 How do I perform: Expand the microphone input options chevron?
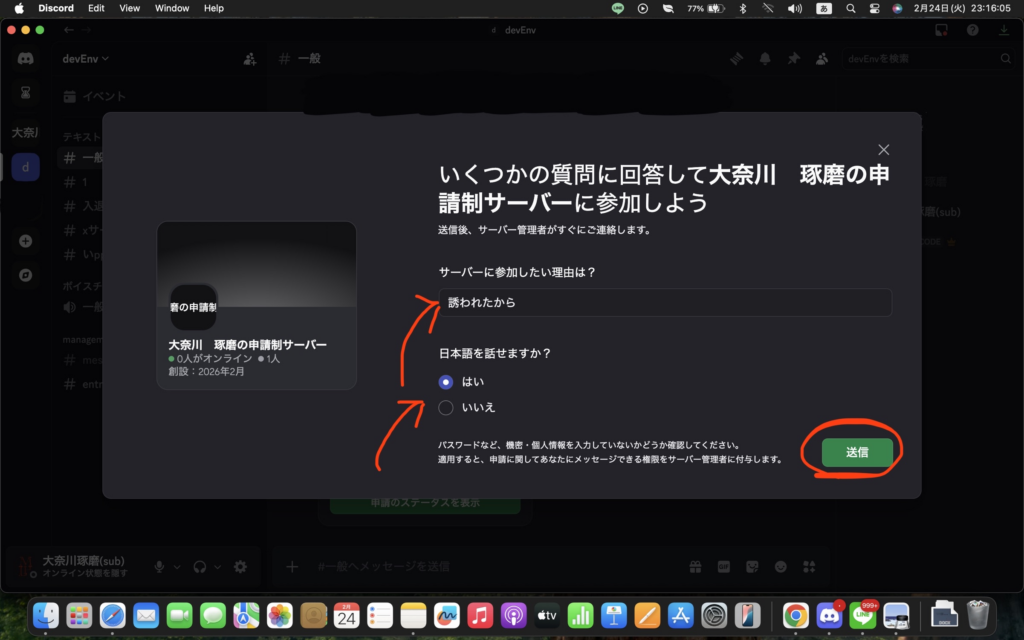[177, 567]
